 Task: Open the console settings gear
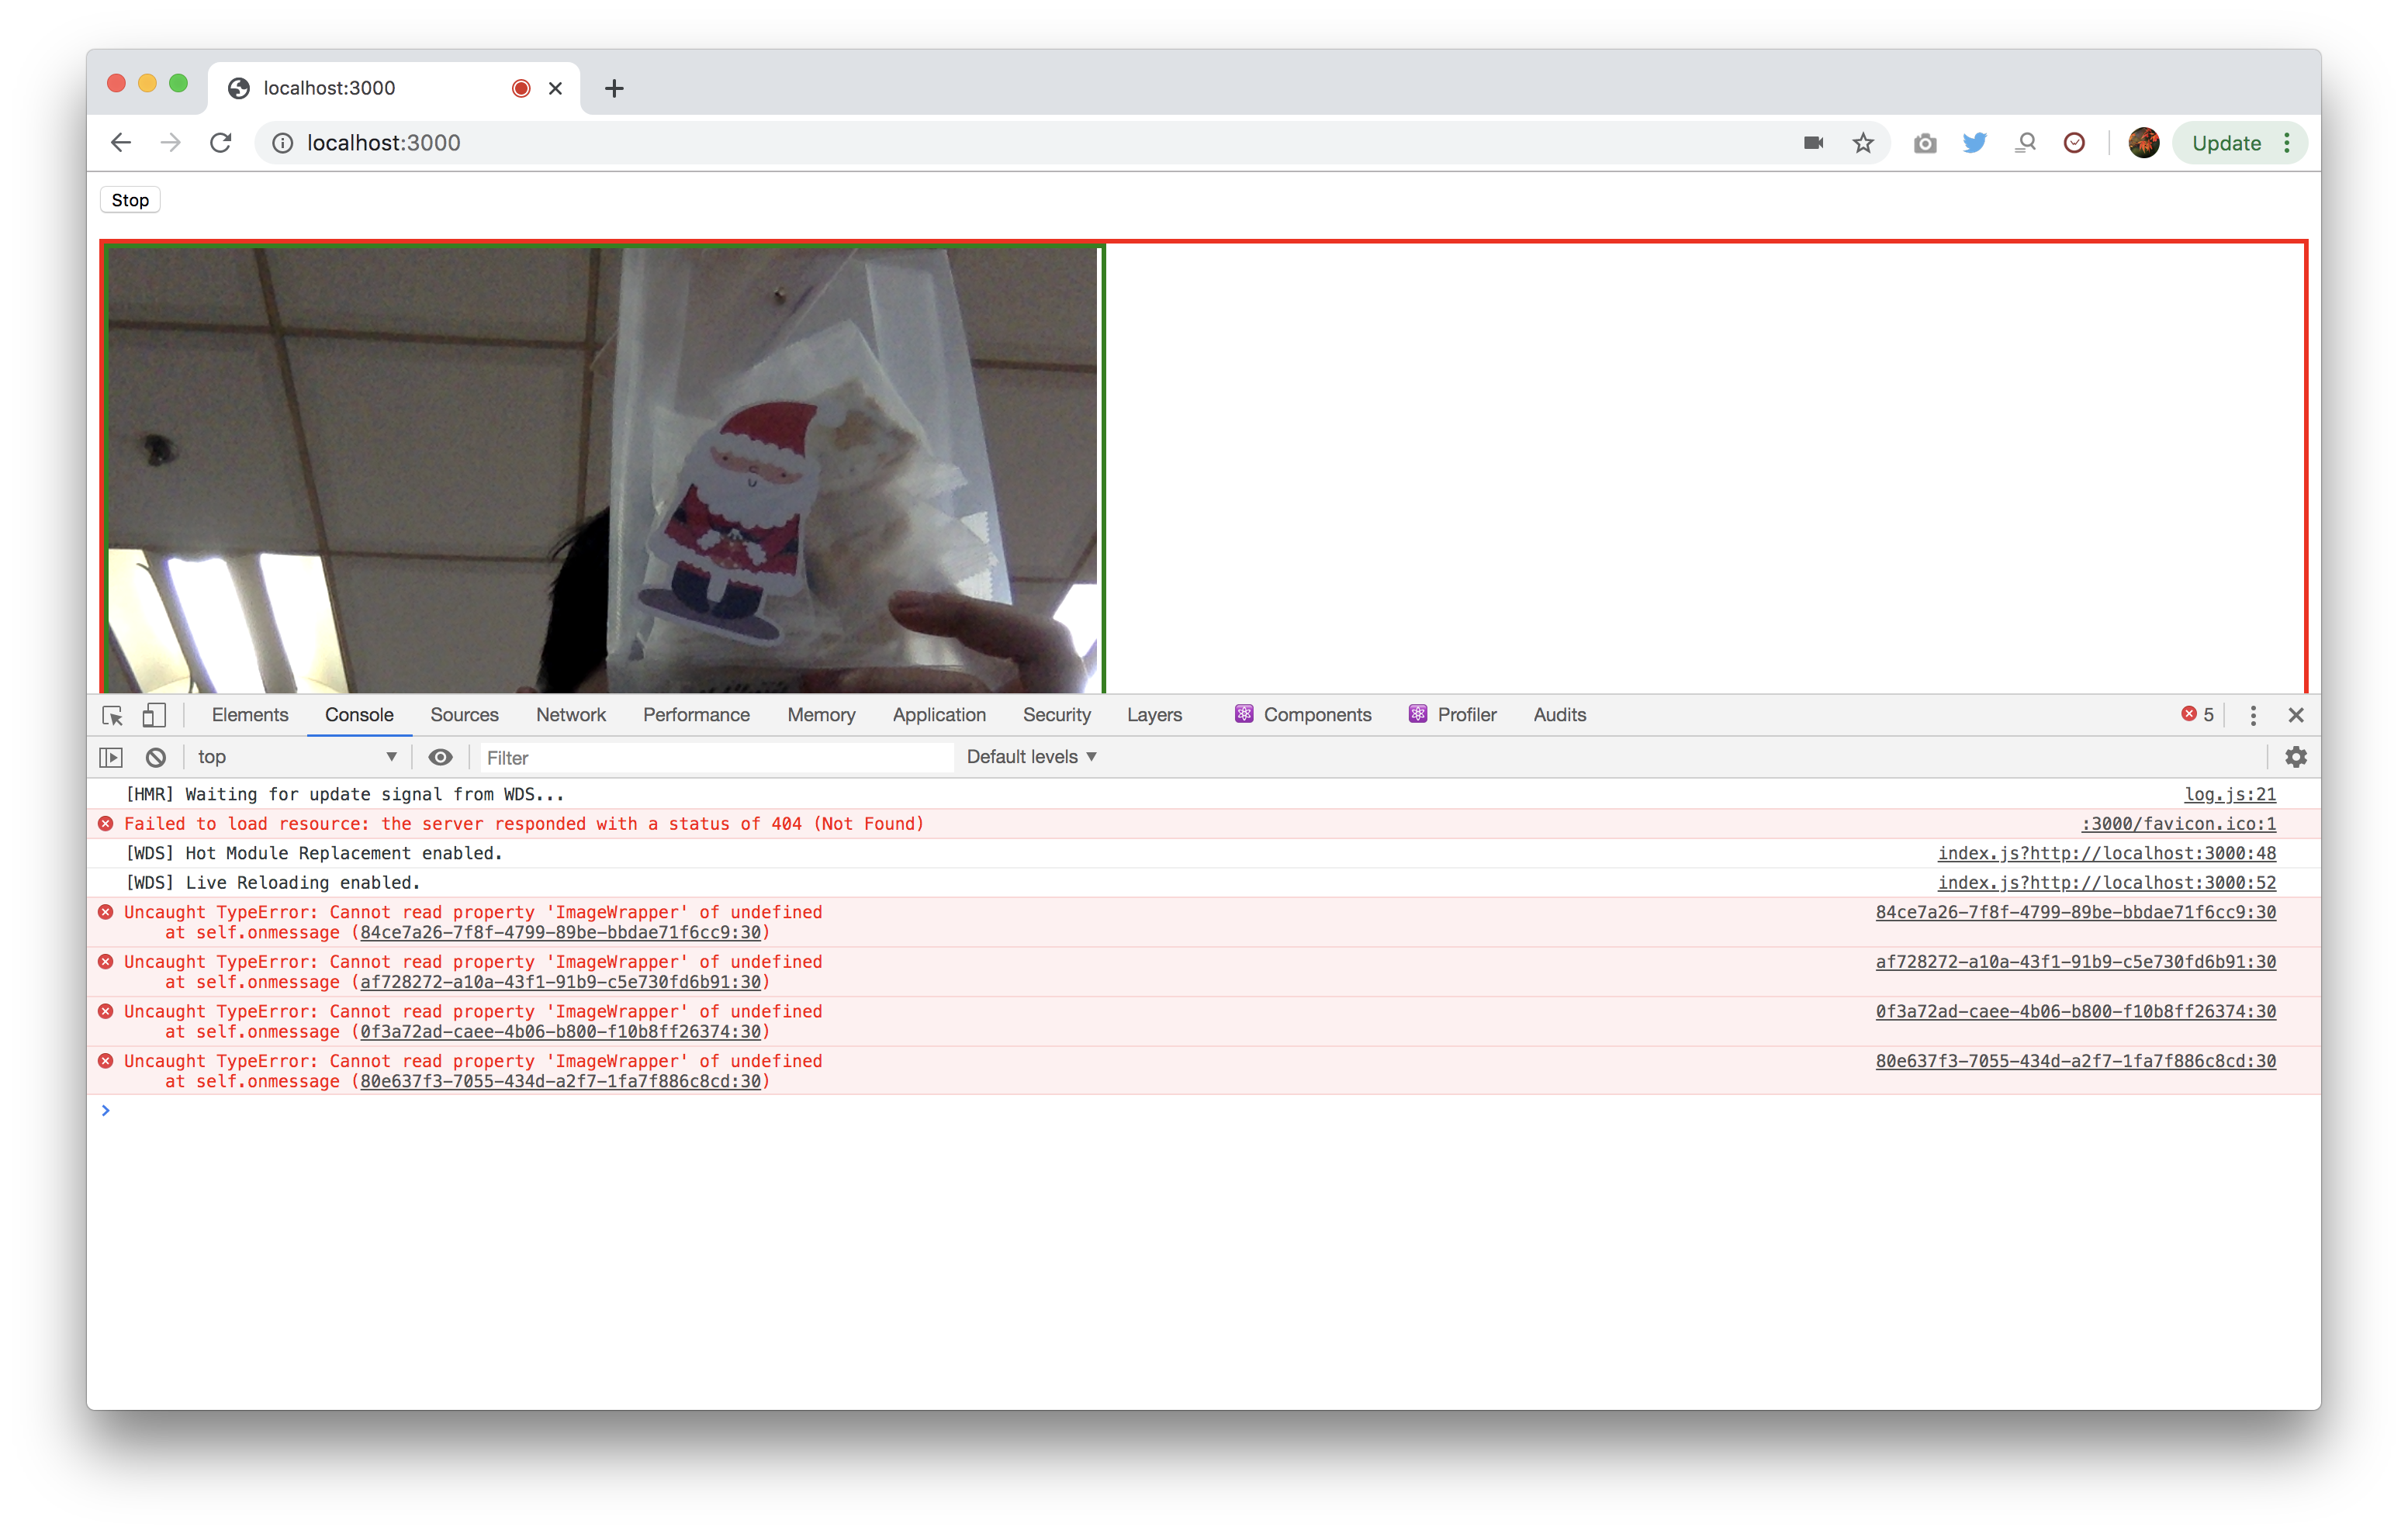pyautogui.click(x=2295, y=757)
